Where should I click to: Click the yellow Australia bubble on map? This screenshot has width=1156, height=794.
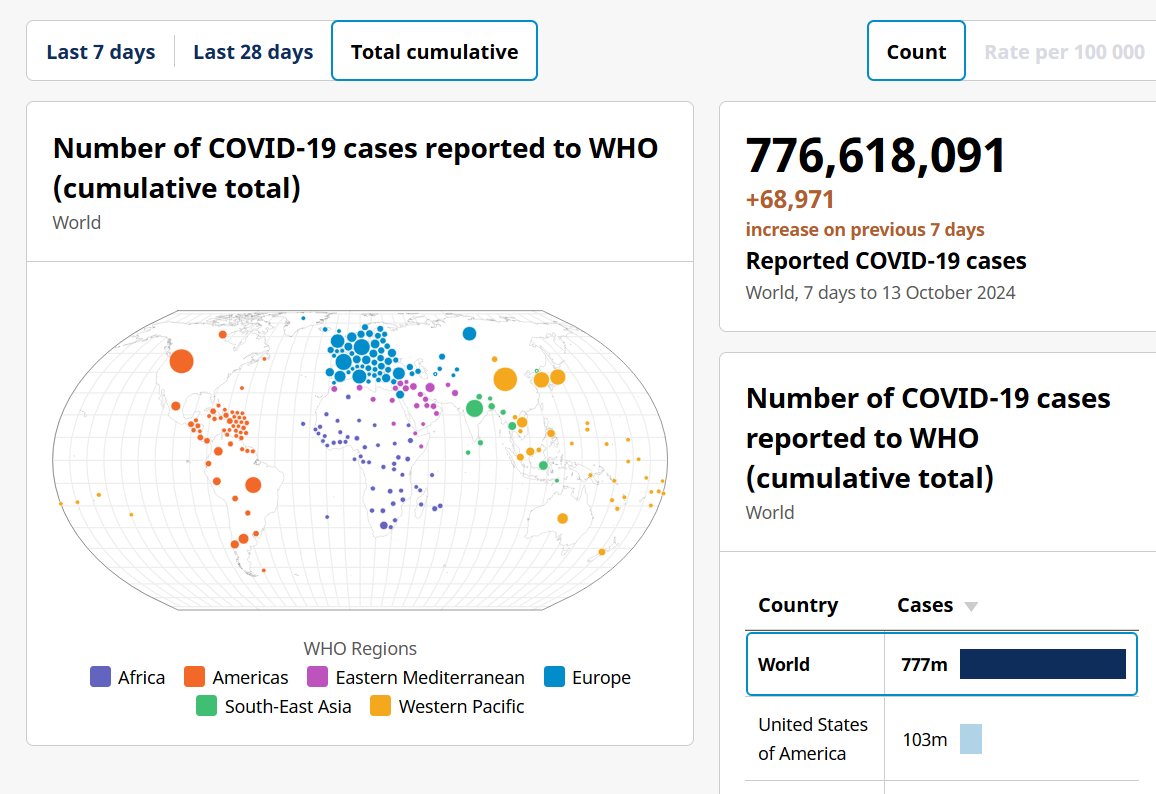563,518
